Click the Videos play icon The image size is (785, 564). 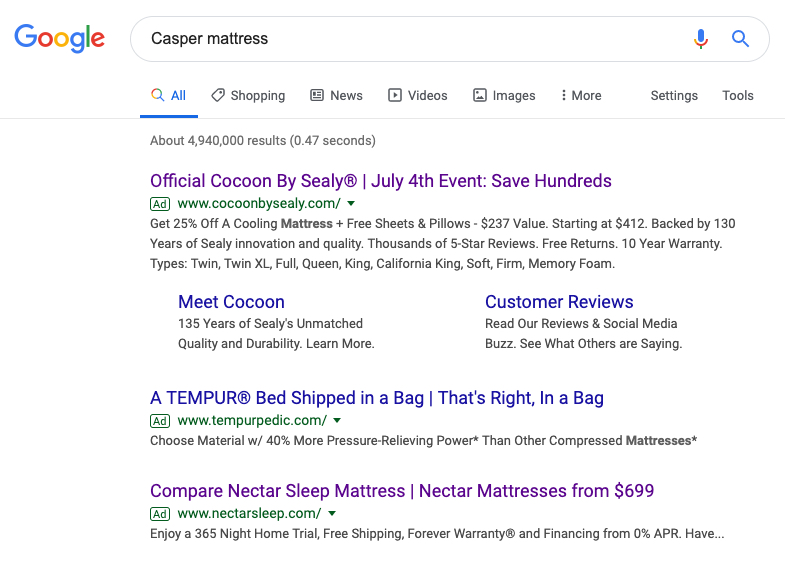click(395, 95)
